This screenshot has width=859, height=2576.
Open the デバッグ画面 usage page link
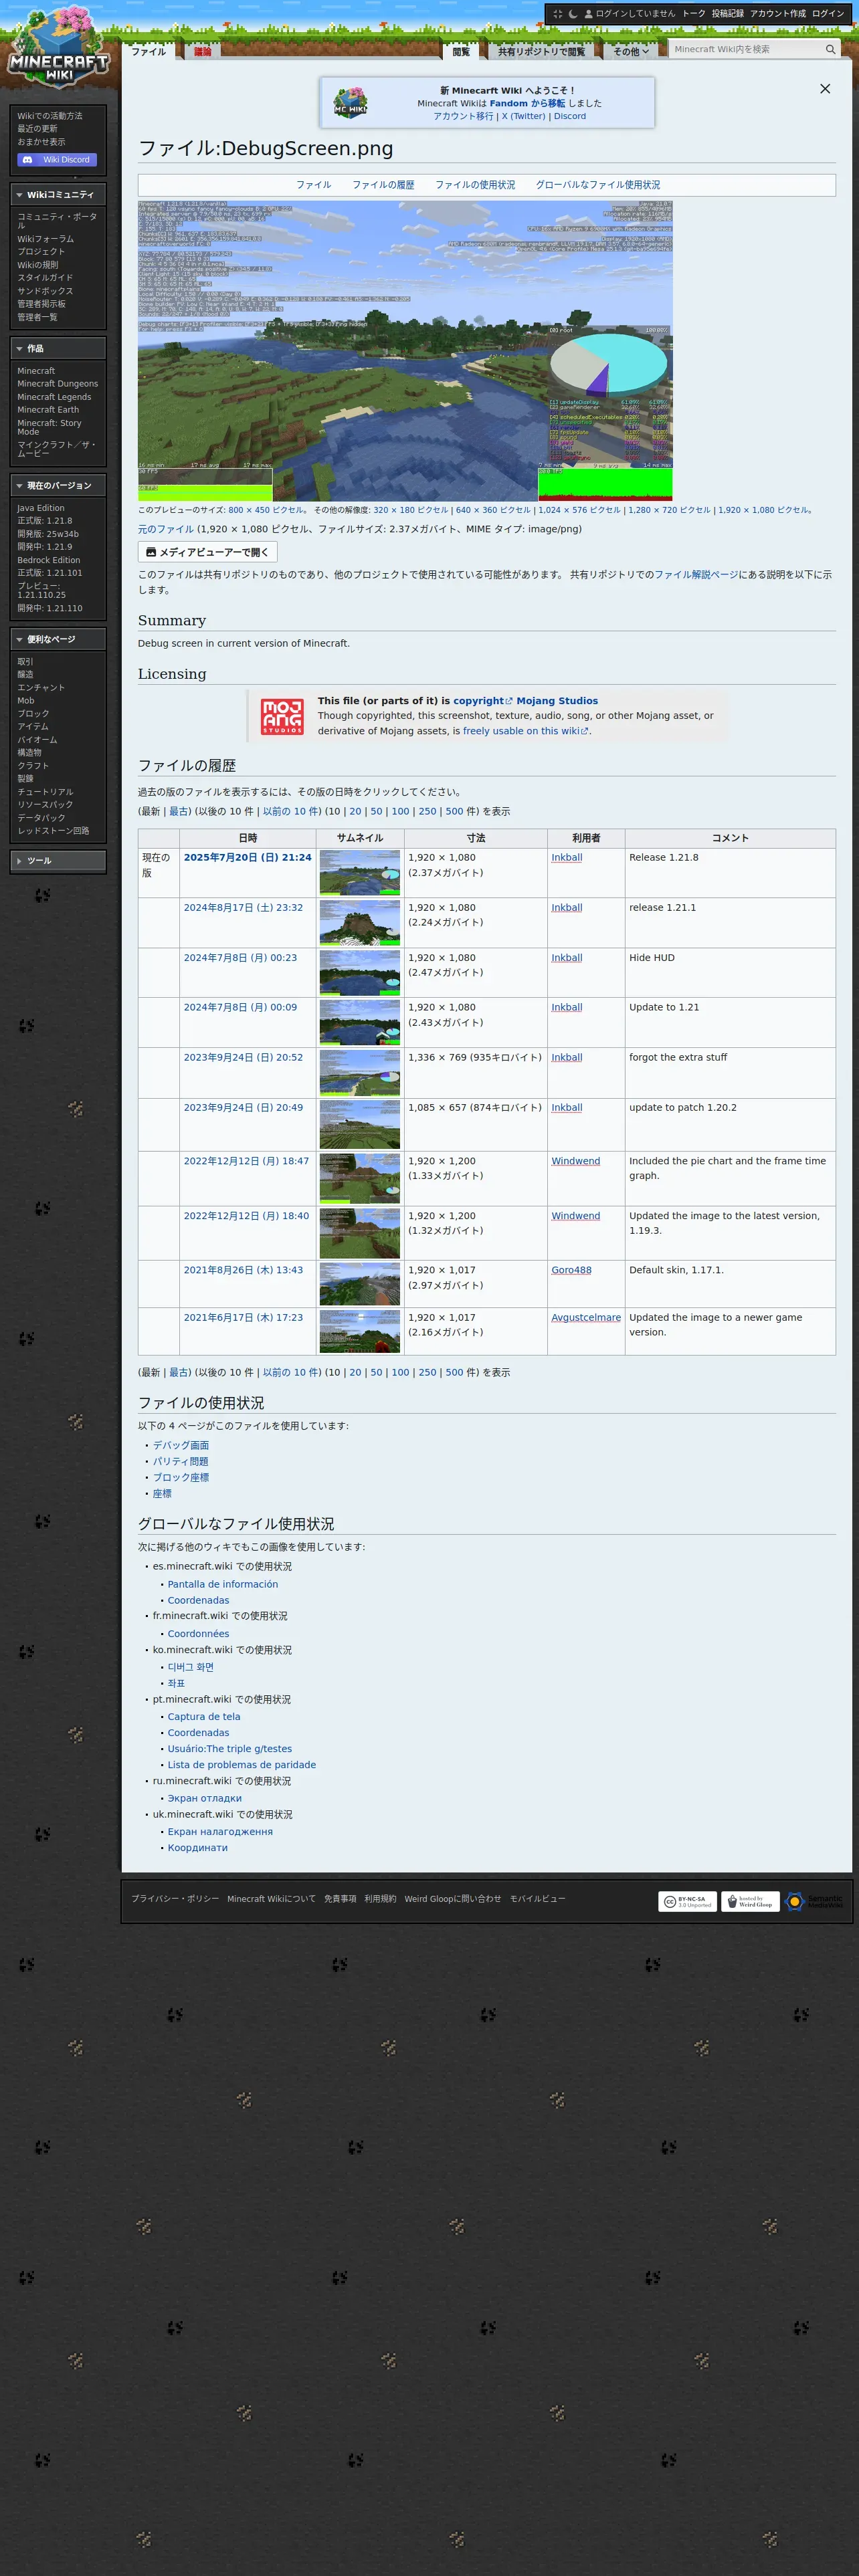point(181,1446)
